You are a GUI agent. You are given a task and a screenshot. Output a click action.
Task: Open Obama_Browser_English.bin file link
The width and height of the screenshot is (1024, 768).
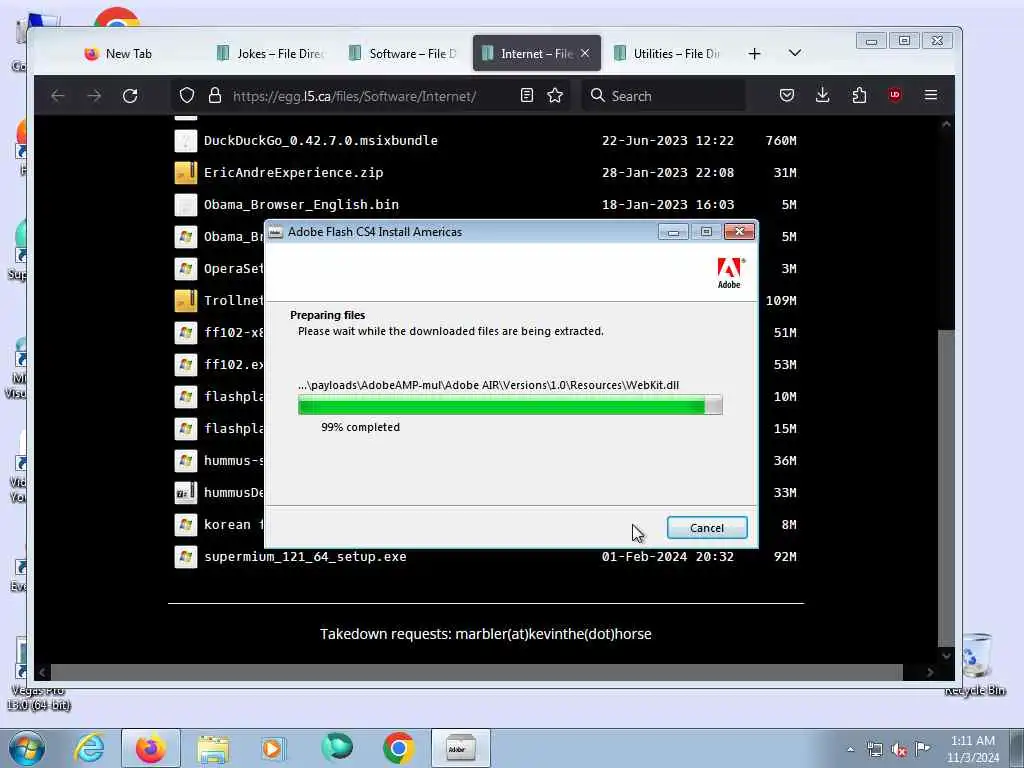pyautogui.click(x=301, y=204)
